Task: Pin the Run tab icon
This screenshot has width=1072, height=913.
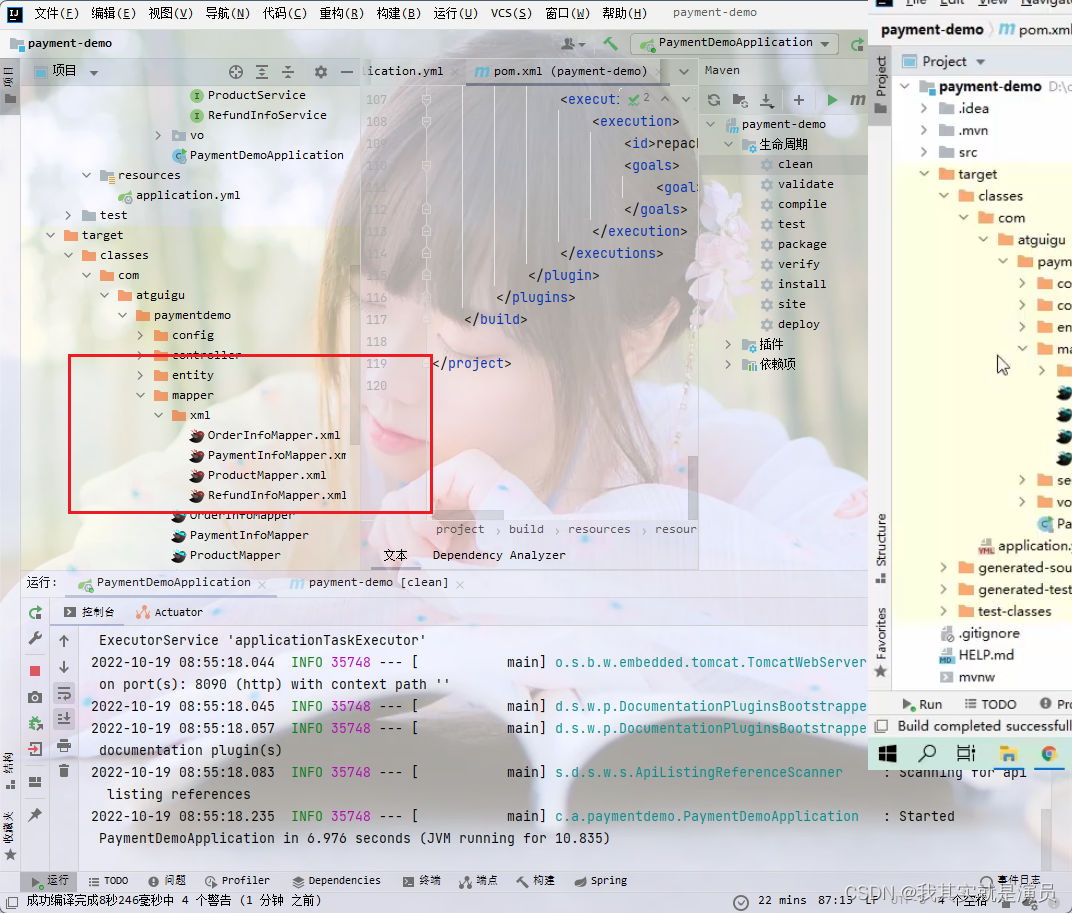Action: (35, 815)
